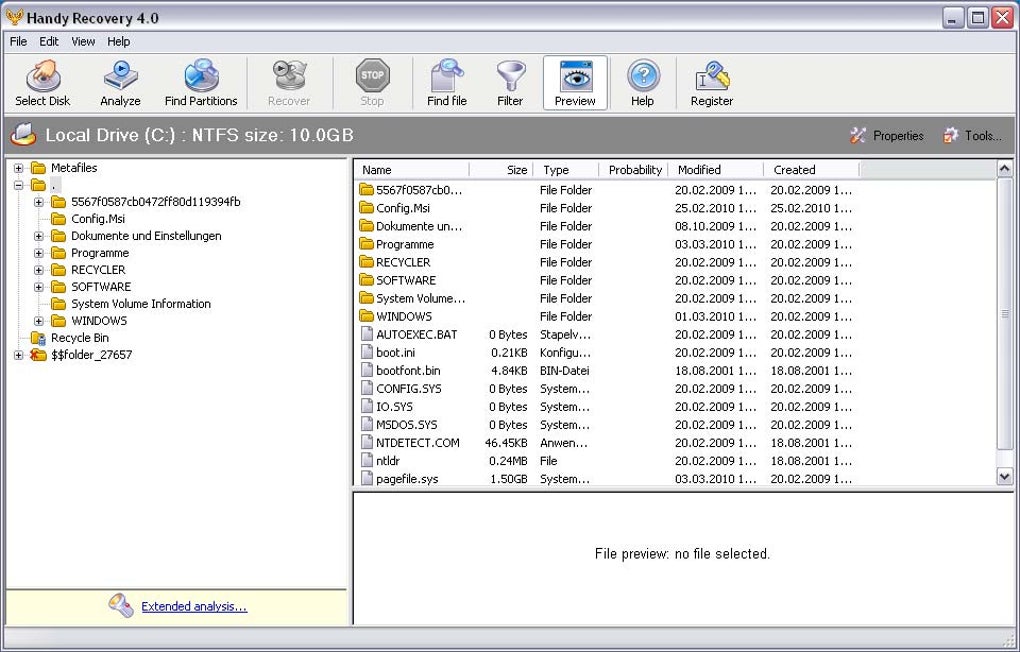Collapse the root drive node
The width and height of the screenshot is (1020, 652).
click(x=18, y=185)
